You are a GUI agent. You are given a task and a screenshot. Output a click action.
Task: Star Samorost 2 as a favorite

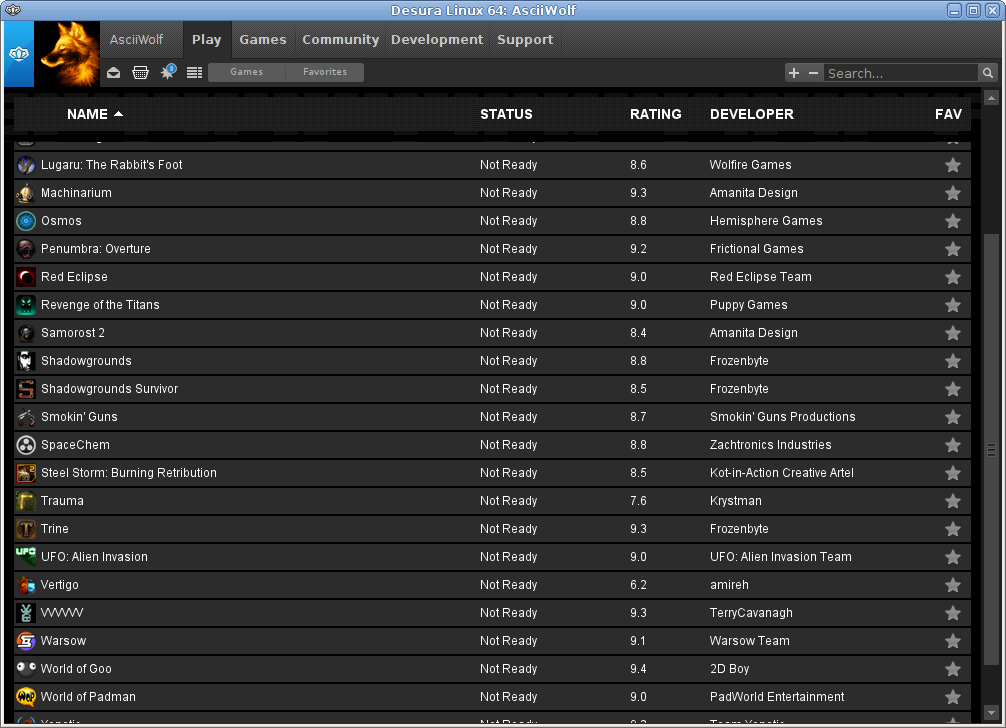(x=953, y=333)
